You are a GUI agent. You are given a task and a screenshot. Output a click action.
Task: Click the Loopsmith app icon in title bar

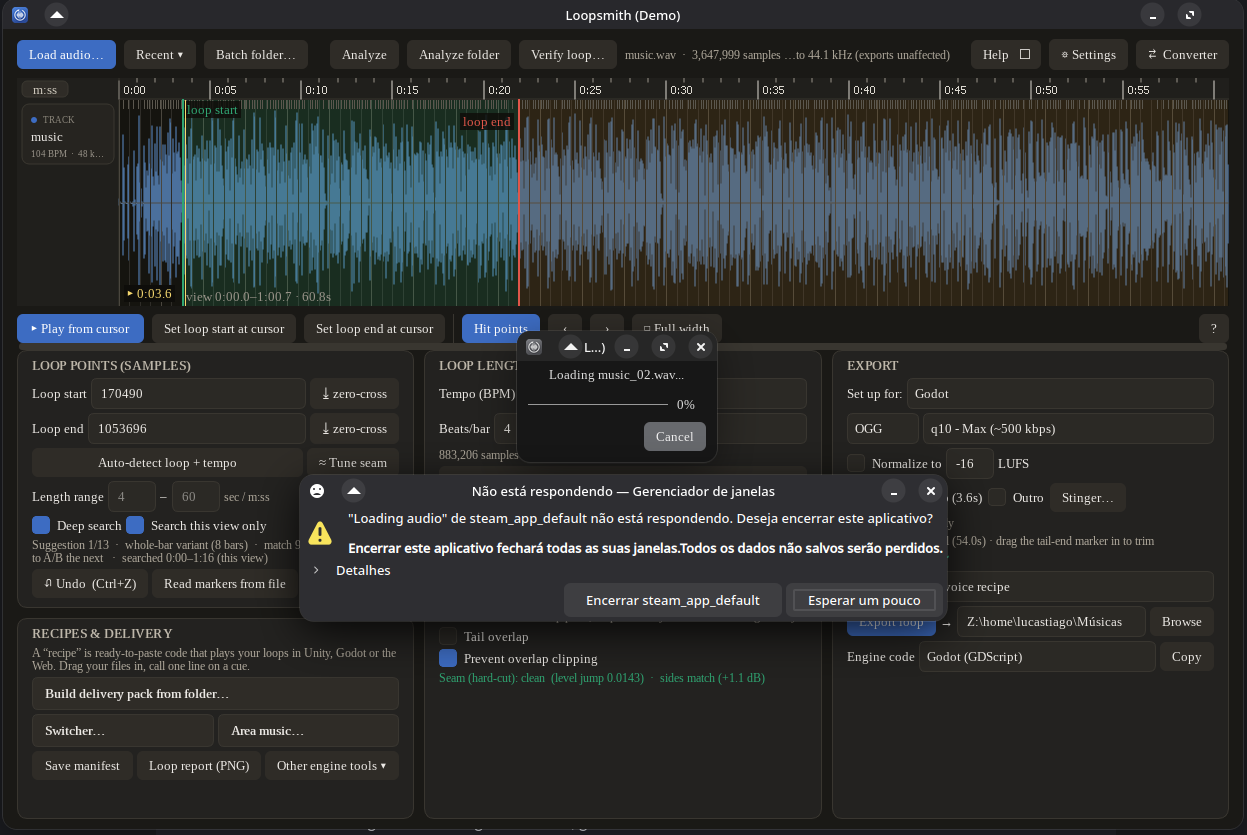(x=20, y=15)
